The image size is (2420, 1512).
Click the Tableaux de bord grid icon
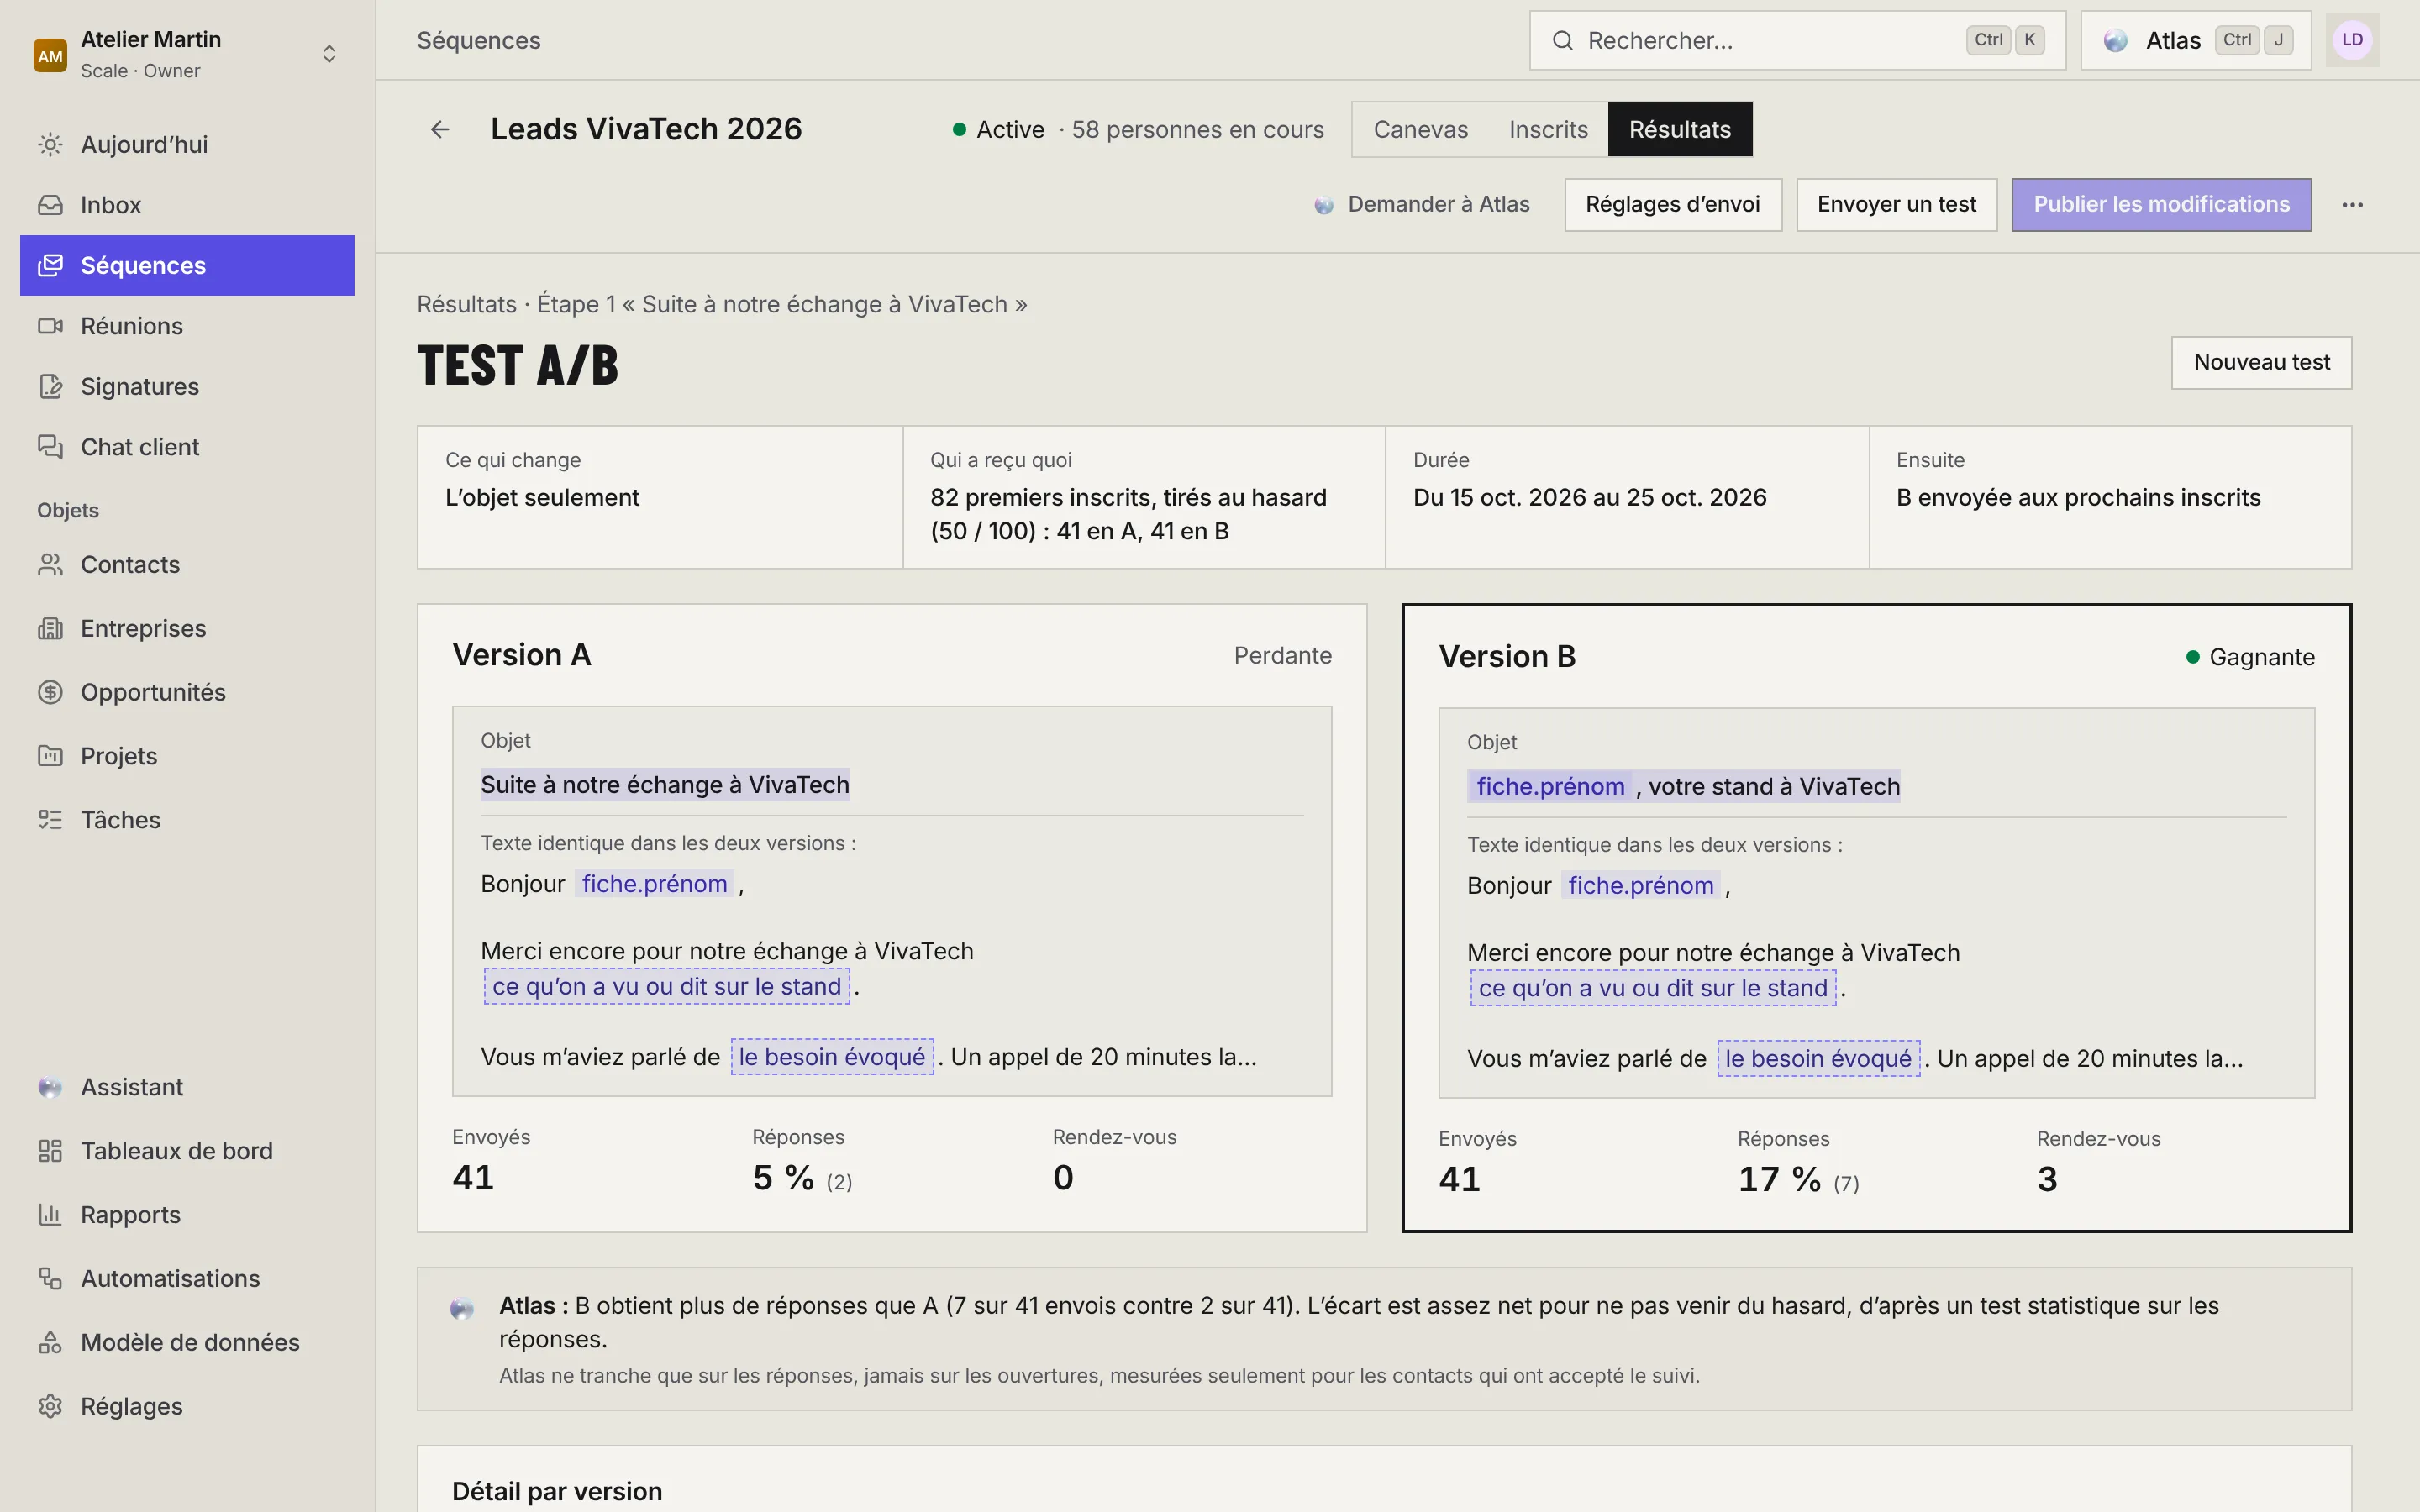click(x=50, y=1151)
